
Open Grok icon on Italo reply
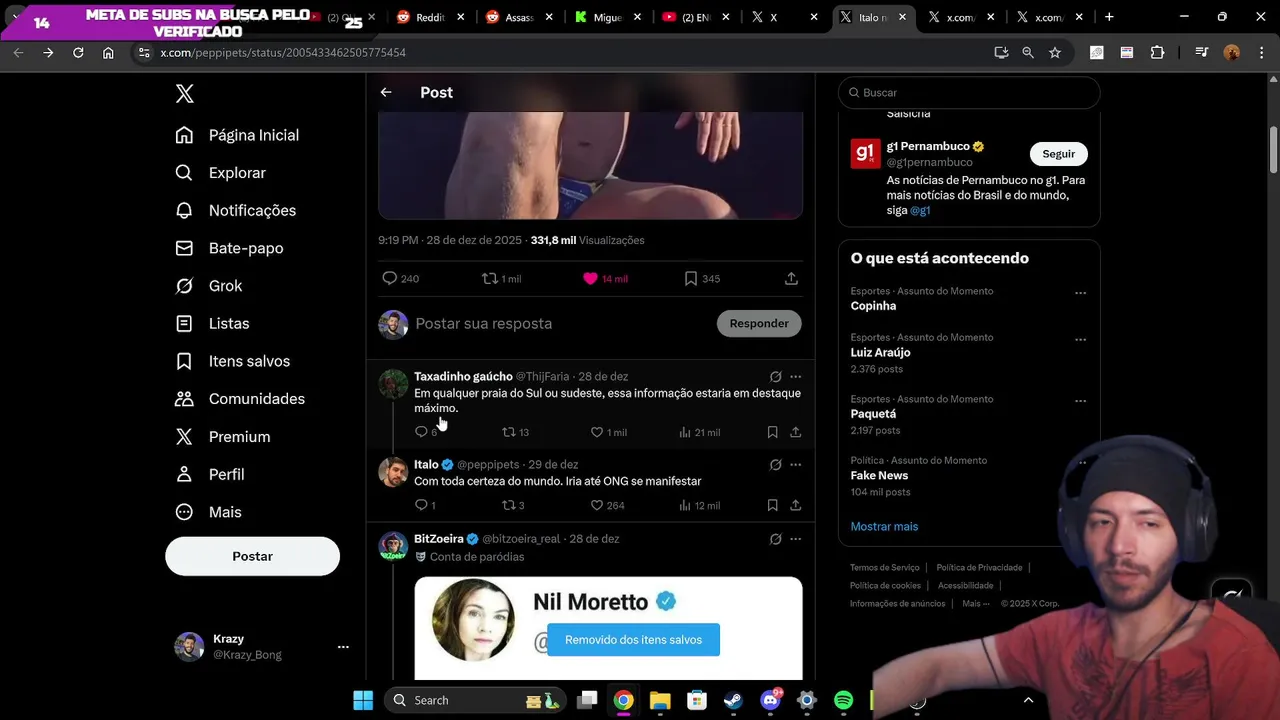point(775,465)
